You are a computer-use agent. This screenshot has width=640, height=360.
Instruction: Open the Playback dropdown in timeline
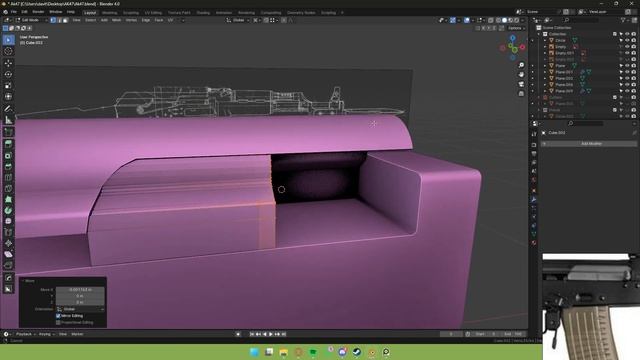point(26,334)
